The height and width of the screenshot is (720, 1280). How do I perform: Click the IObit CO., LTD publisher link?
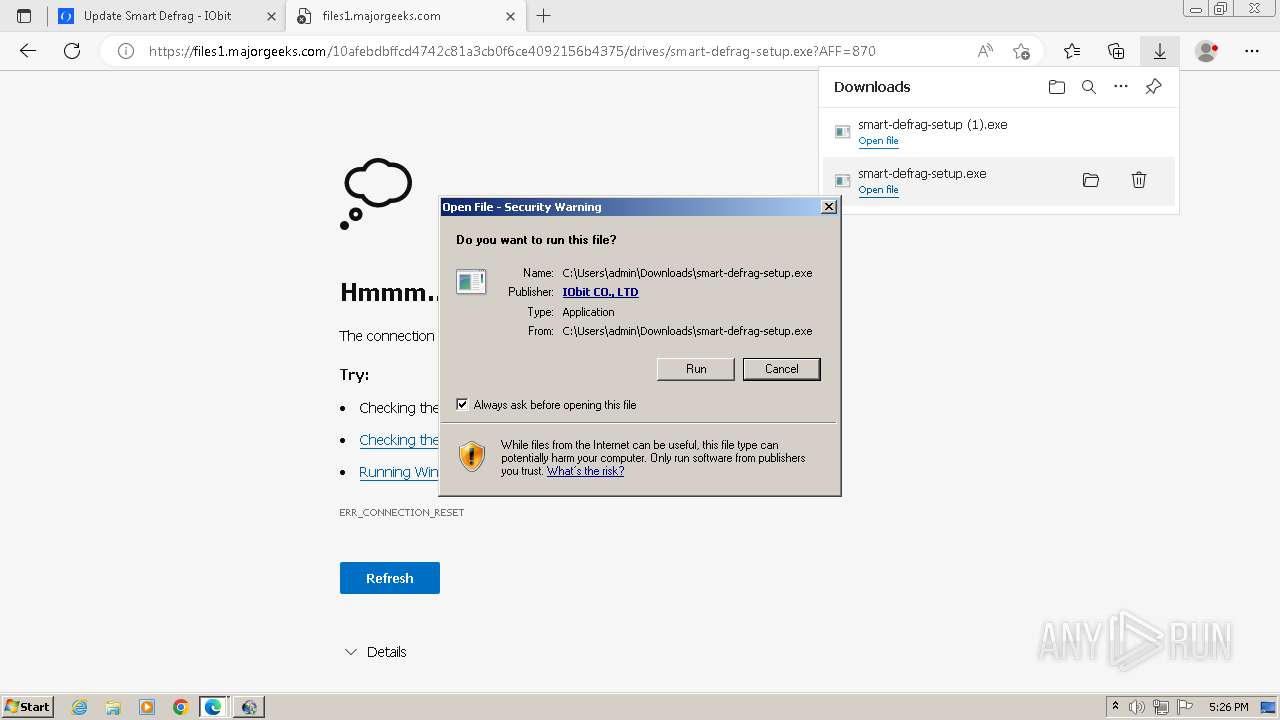600,292
